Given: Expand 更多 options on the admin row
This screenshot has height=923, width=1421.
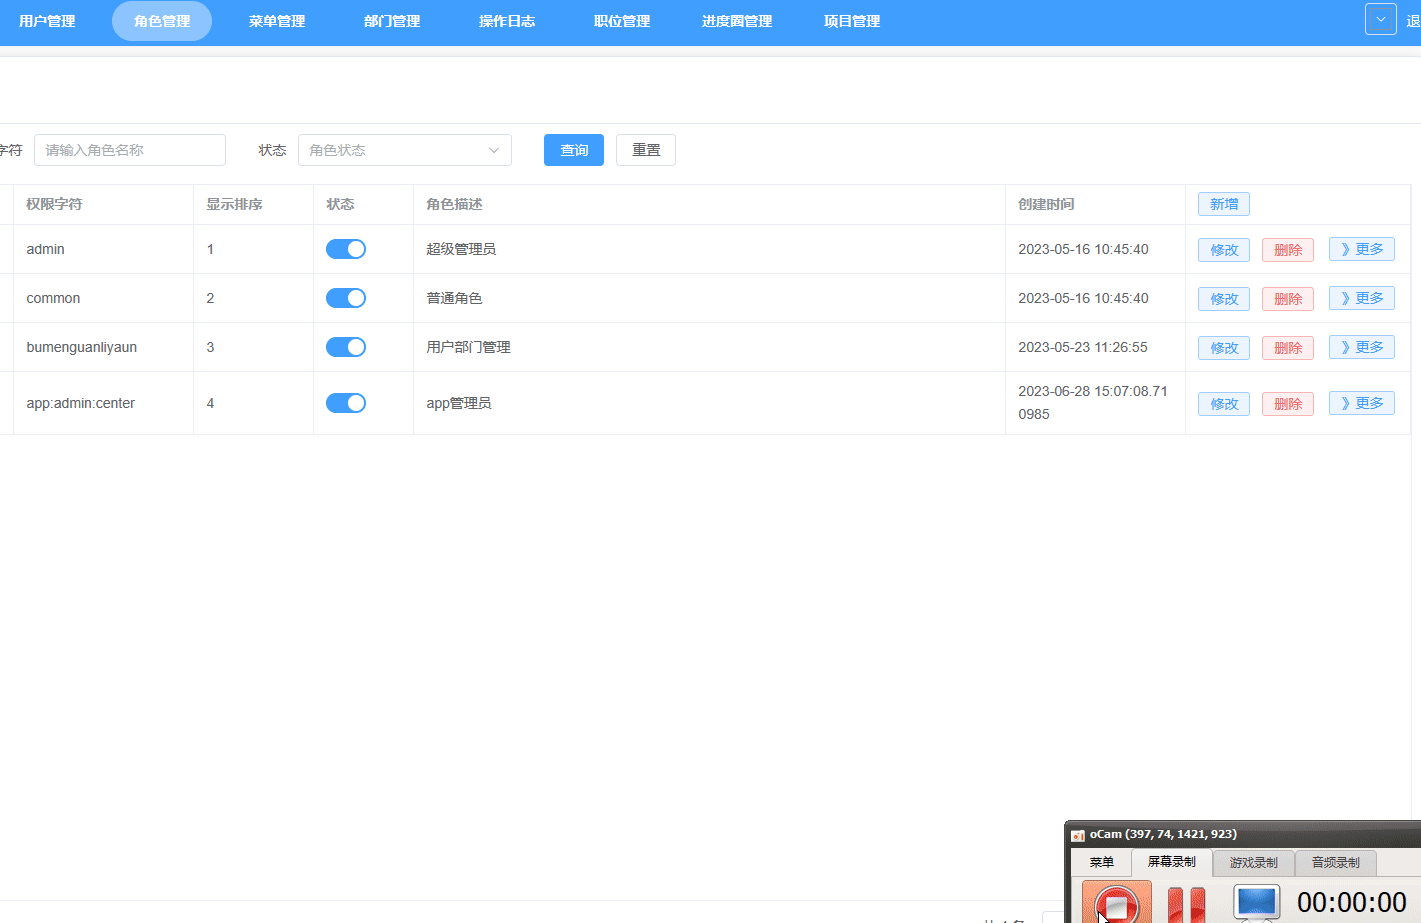Looking at the screenshot, I should click(x=1361, y=249).
